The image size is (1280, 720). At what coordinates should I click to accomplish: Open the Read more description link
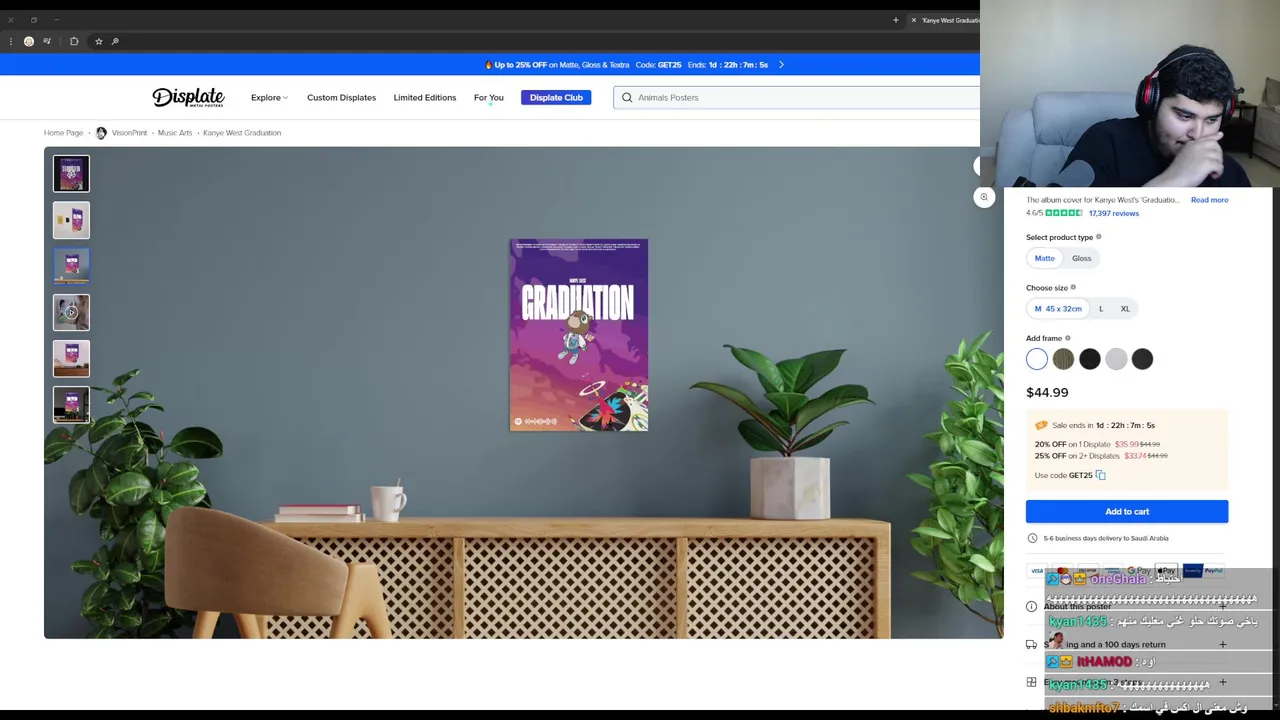point(1209,200)
